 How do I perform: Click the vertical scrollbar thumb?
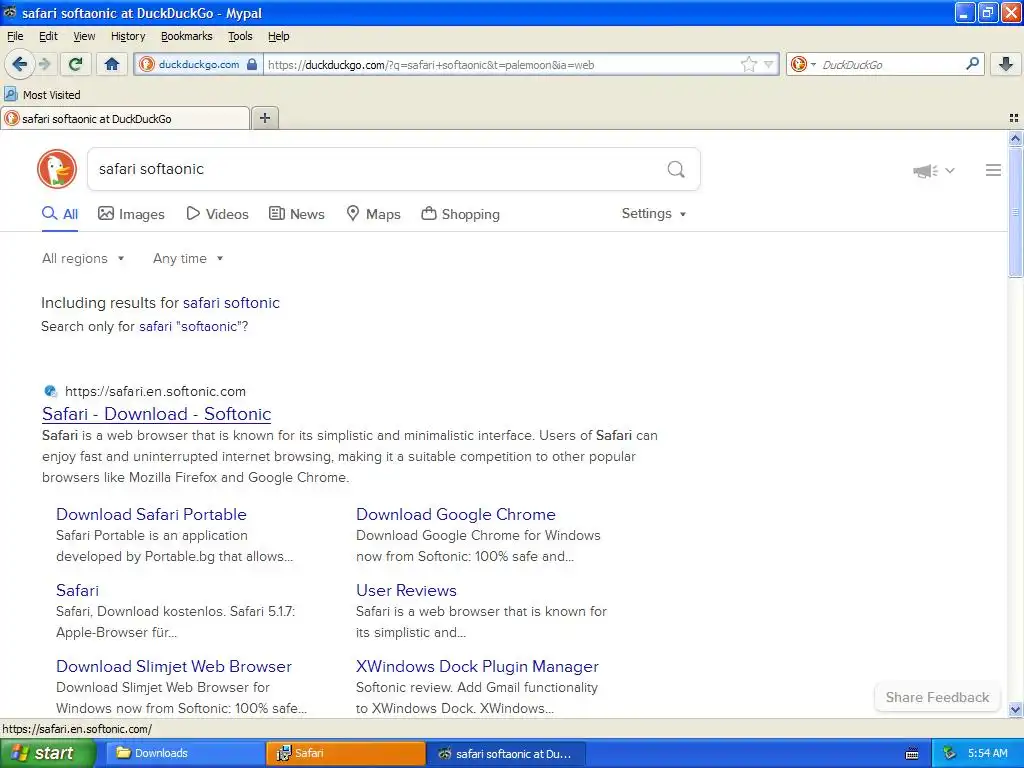pos(1015,212)
